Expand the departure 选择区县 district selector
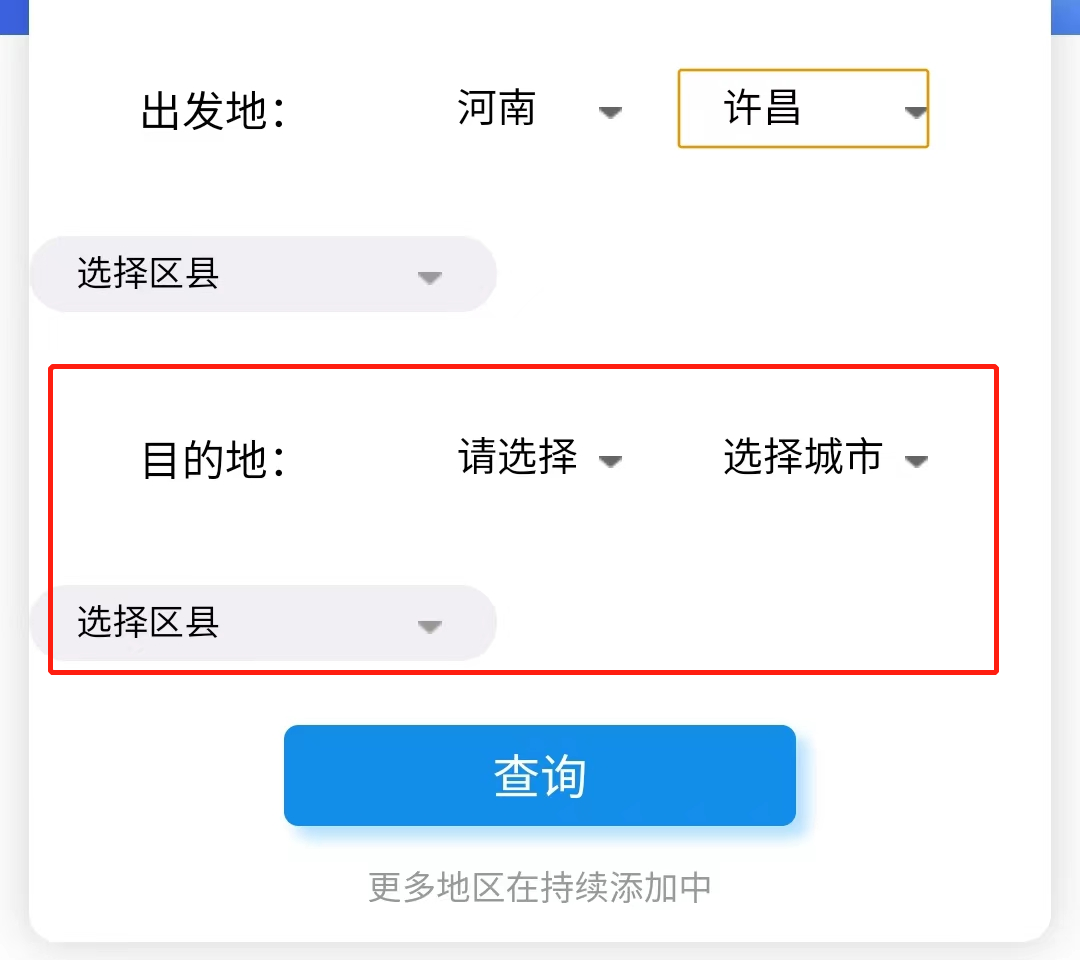The width and height of the screenshot is (1080, 960). pos(262,274)
